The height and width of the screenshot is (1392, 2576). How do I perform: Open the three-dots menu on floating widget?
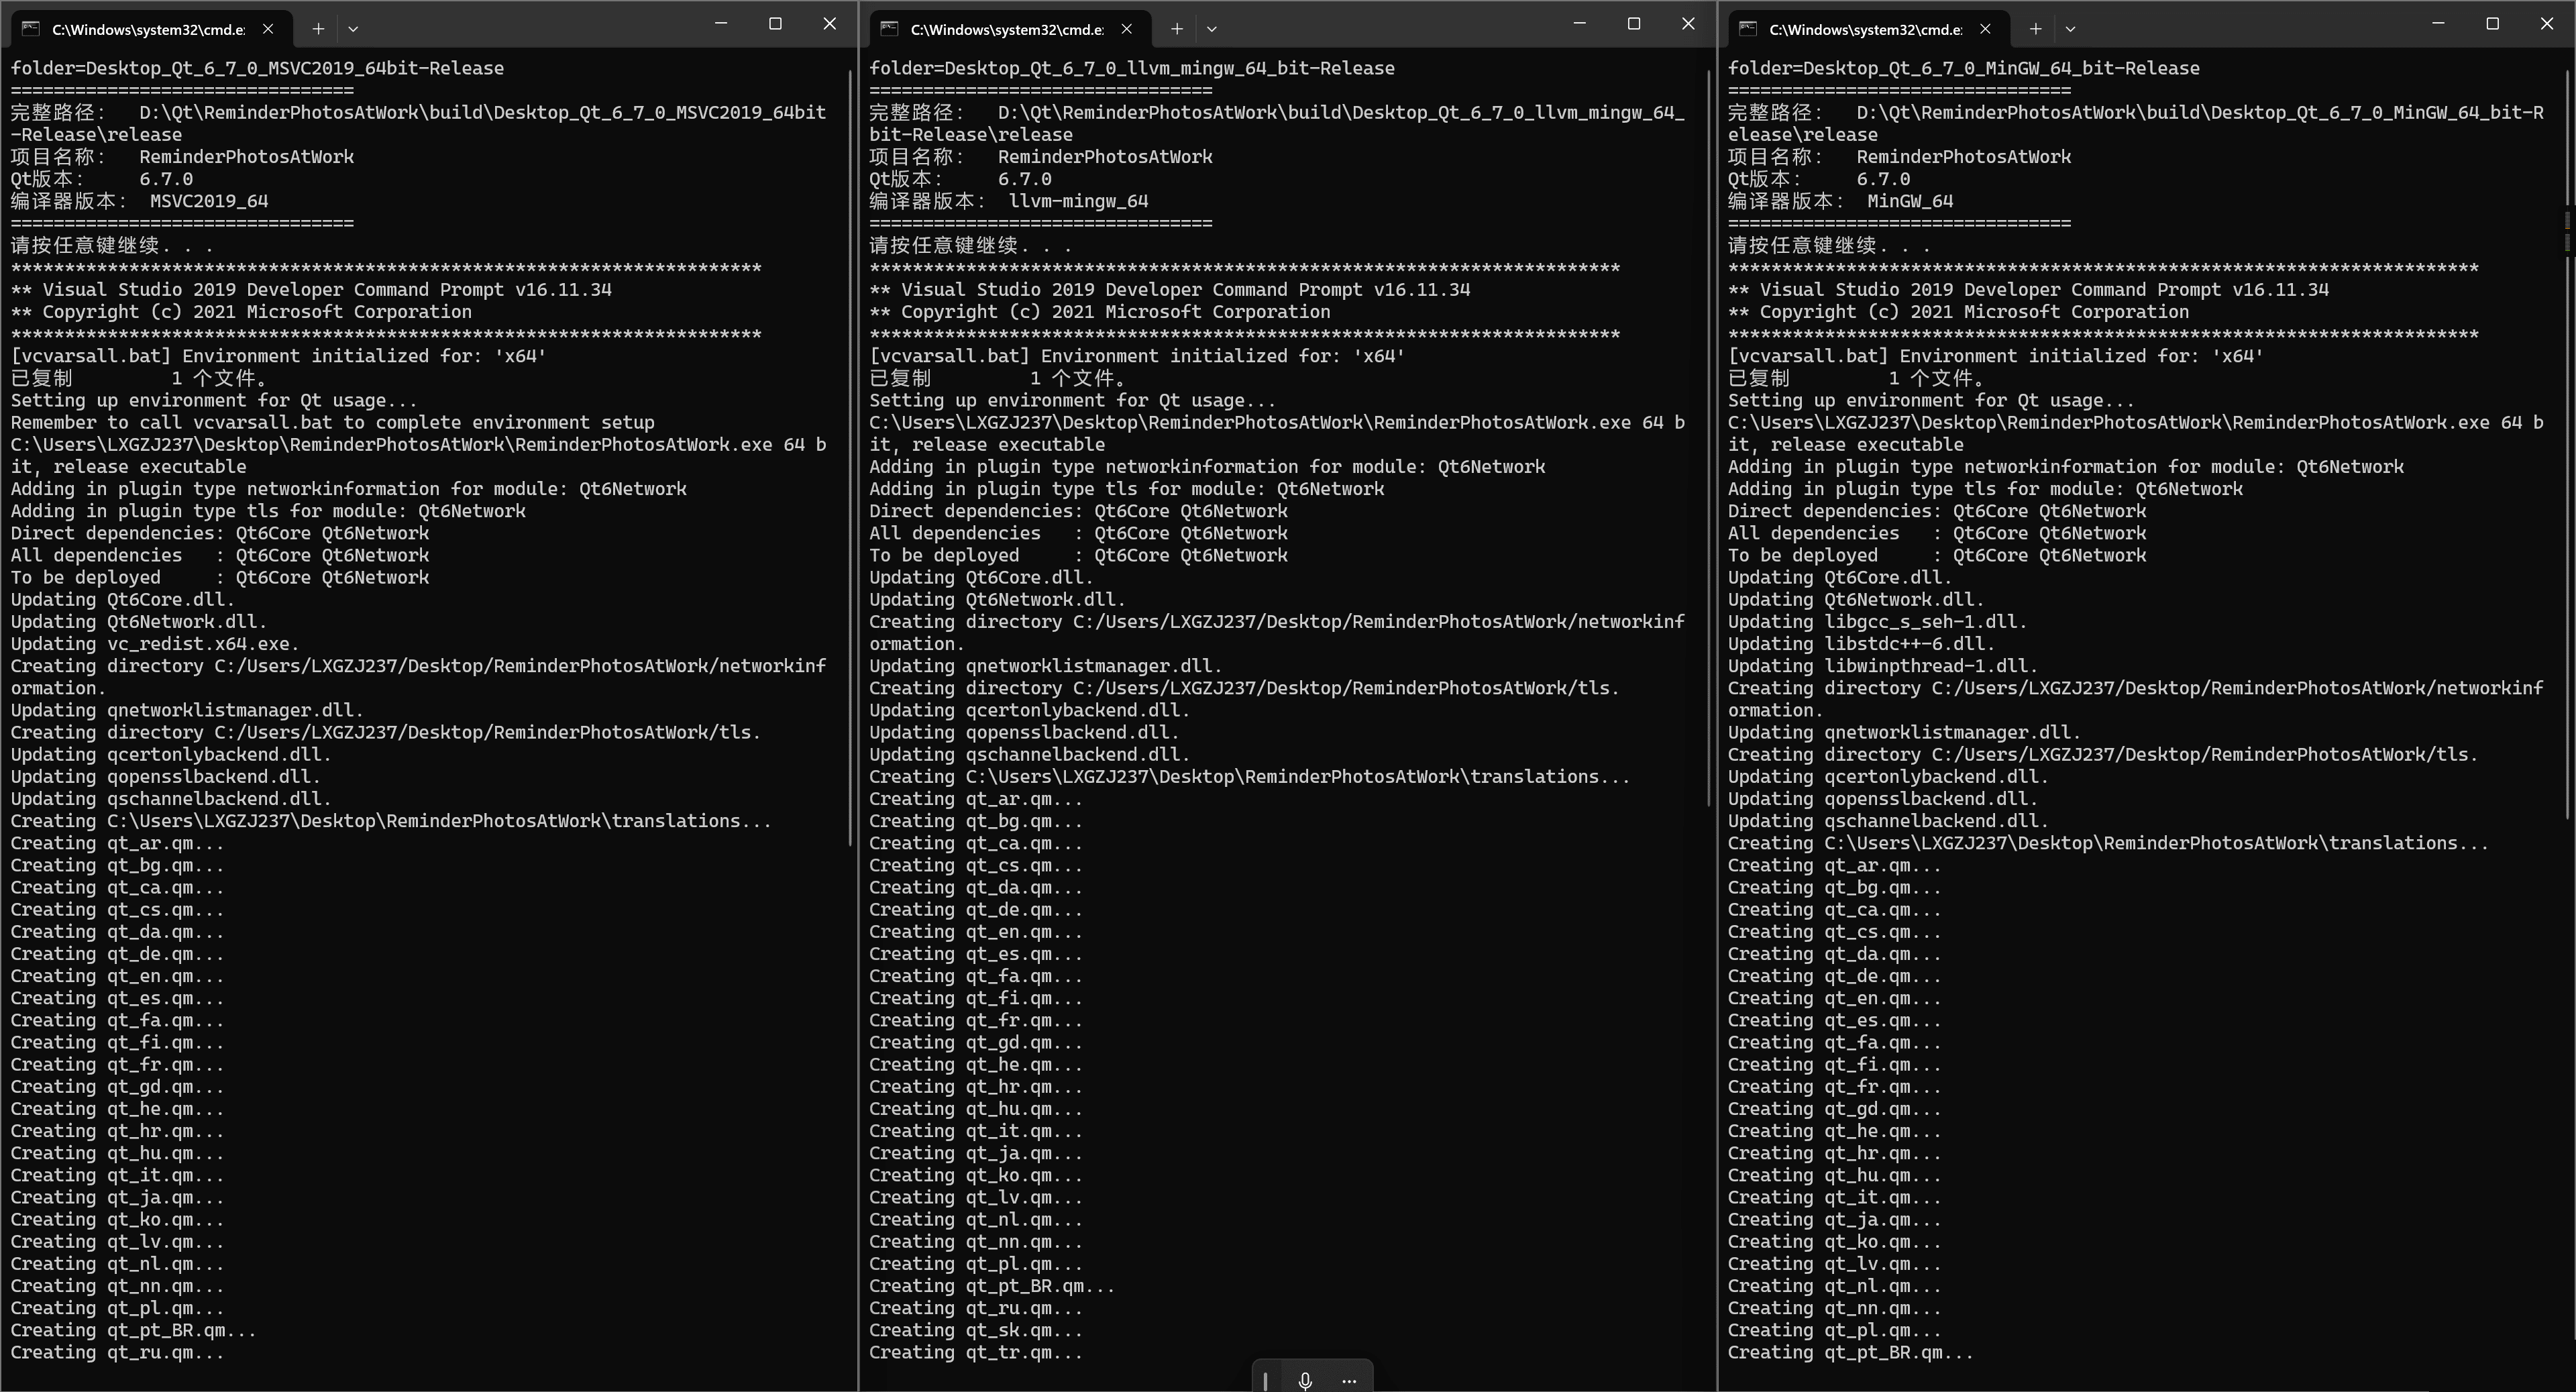(x=1348, y=1380)
